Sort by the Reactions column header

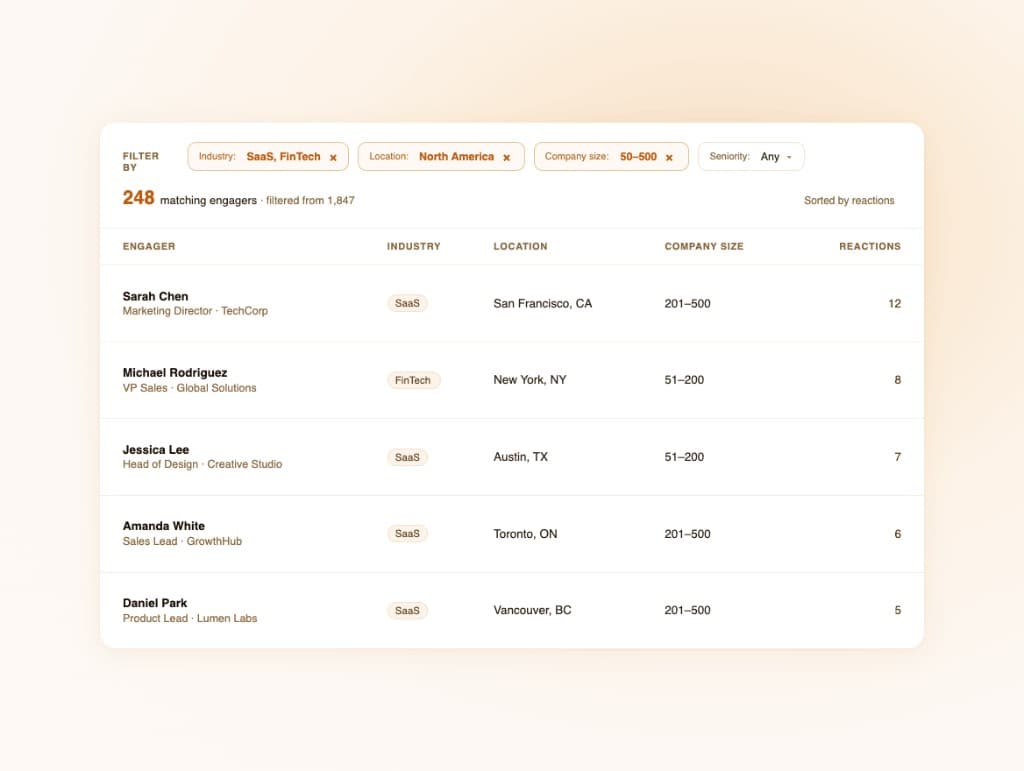point(870,246)
